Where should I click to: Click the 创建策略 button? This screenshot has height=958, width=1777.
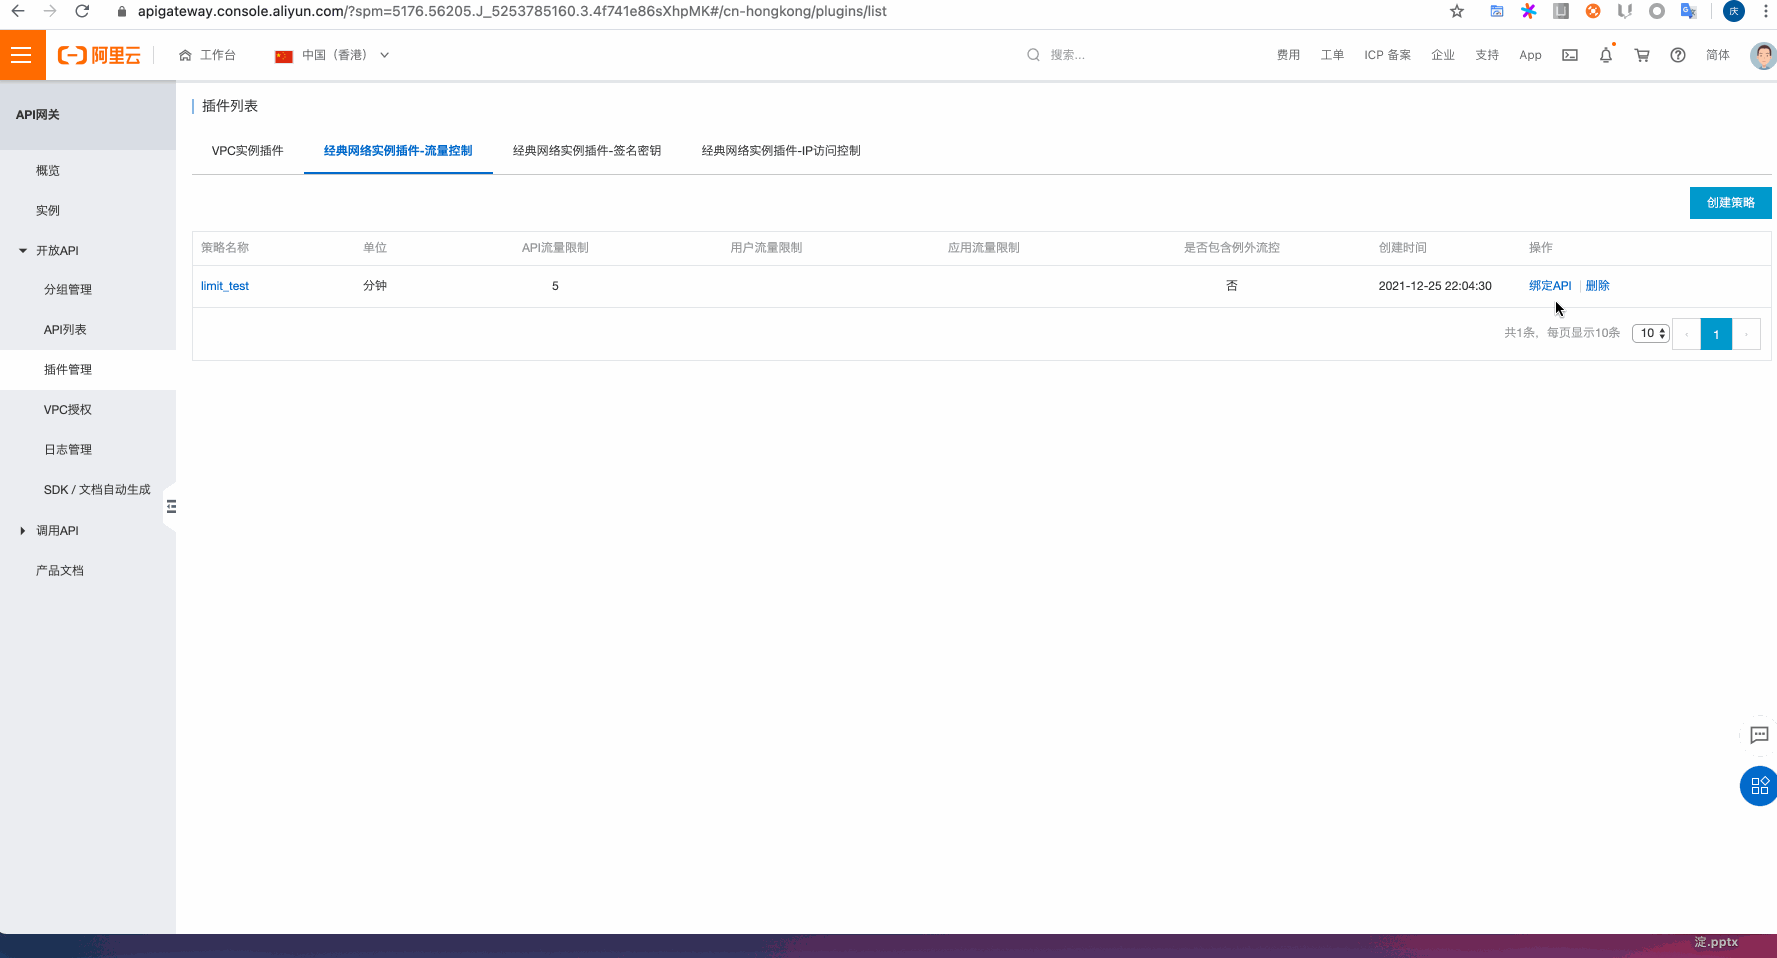coord(1730,203)
